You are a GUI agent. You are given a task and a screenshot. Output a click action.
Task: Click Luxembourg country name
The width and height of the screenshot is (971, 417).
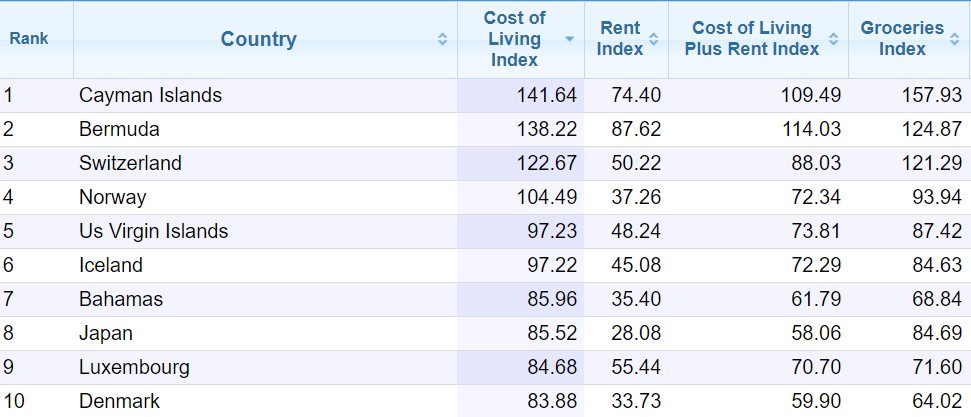point(134,367)
